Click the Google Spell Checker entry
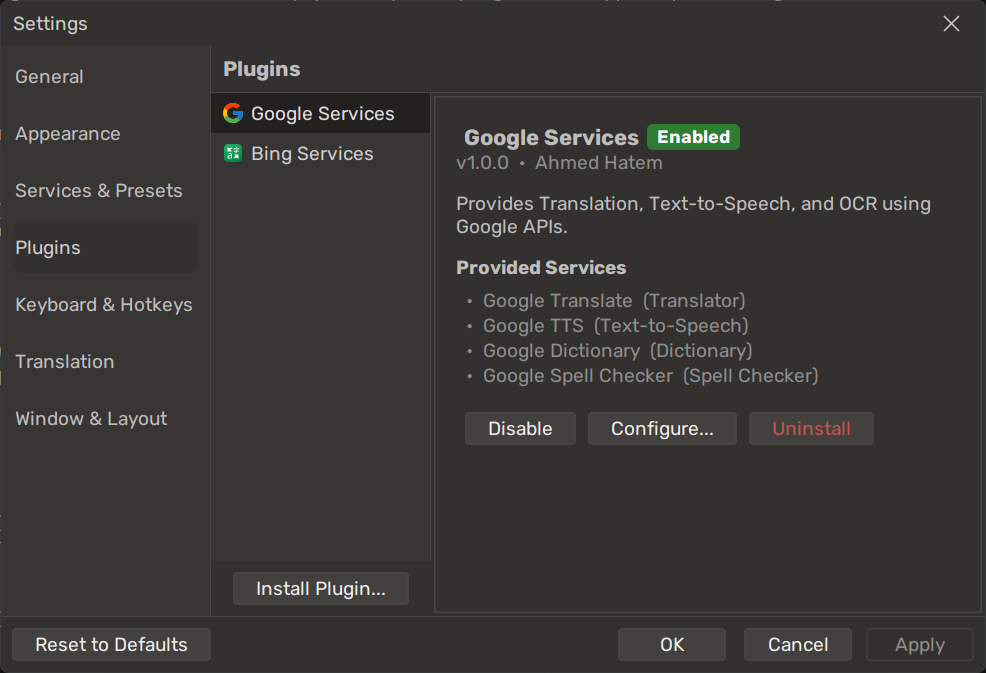The image size is (986, 673). click(650, 376)
